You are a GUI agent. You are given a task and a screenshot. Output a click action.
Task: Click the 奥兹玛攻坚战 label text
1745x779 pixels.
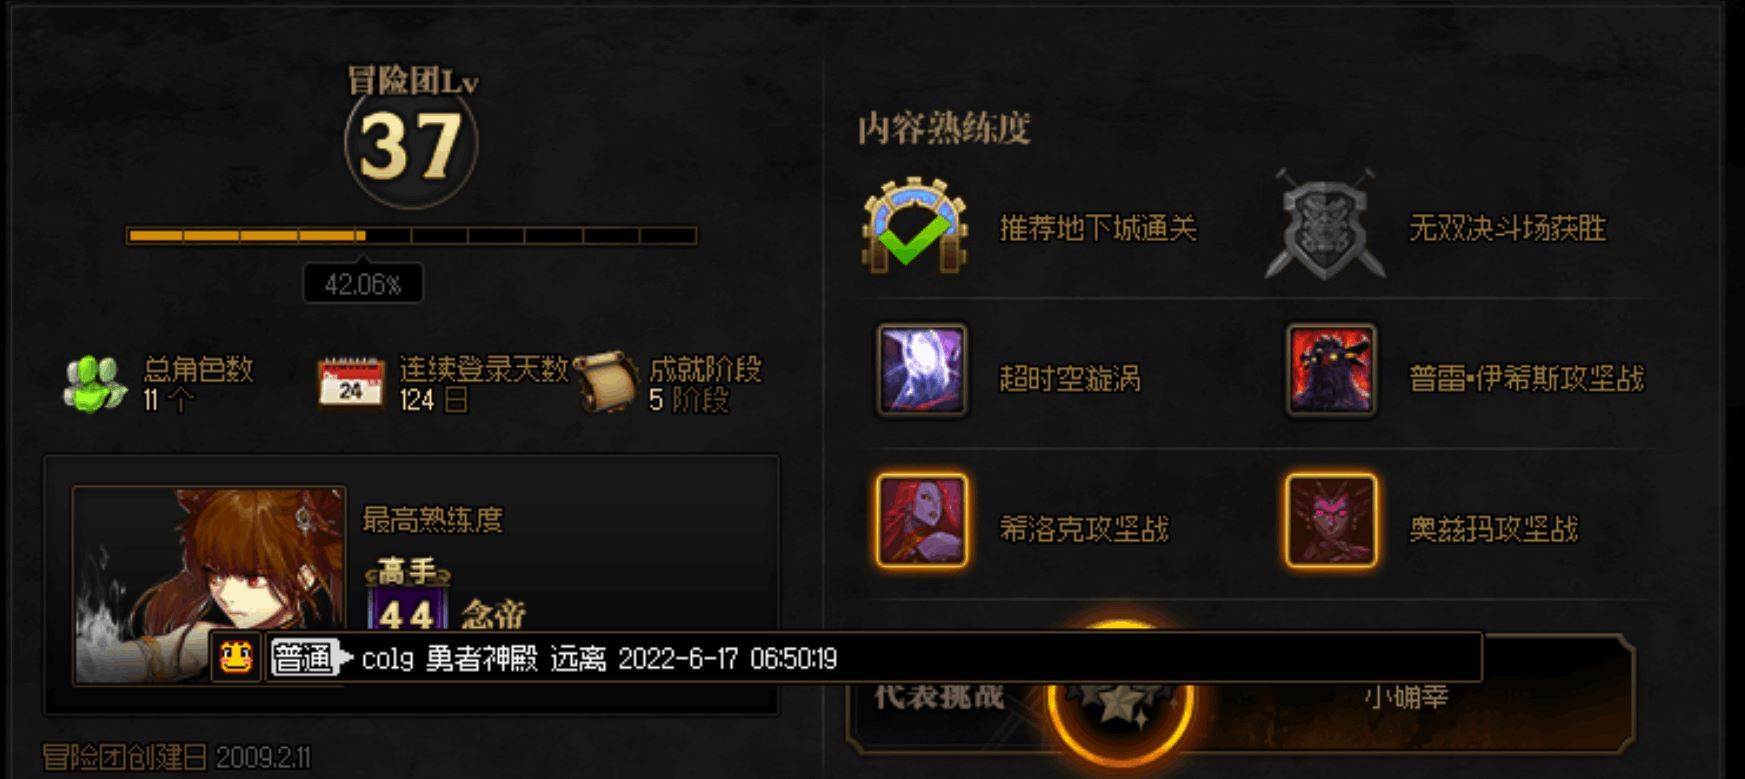(1493, 528)
